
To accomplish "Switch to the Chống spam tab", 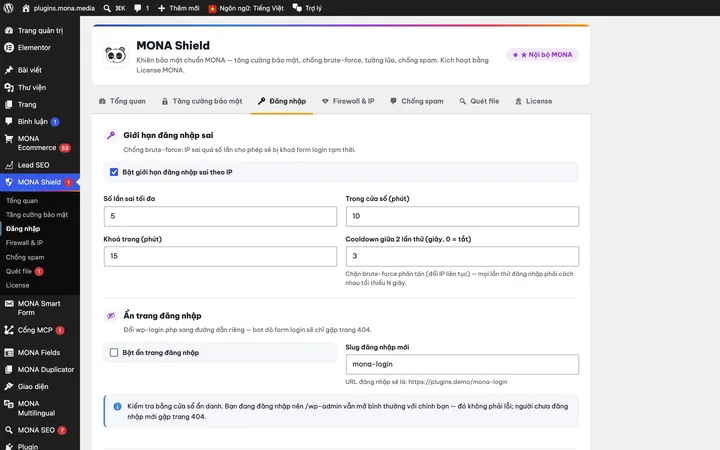I will click(x=416, y=101).
